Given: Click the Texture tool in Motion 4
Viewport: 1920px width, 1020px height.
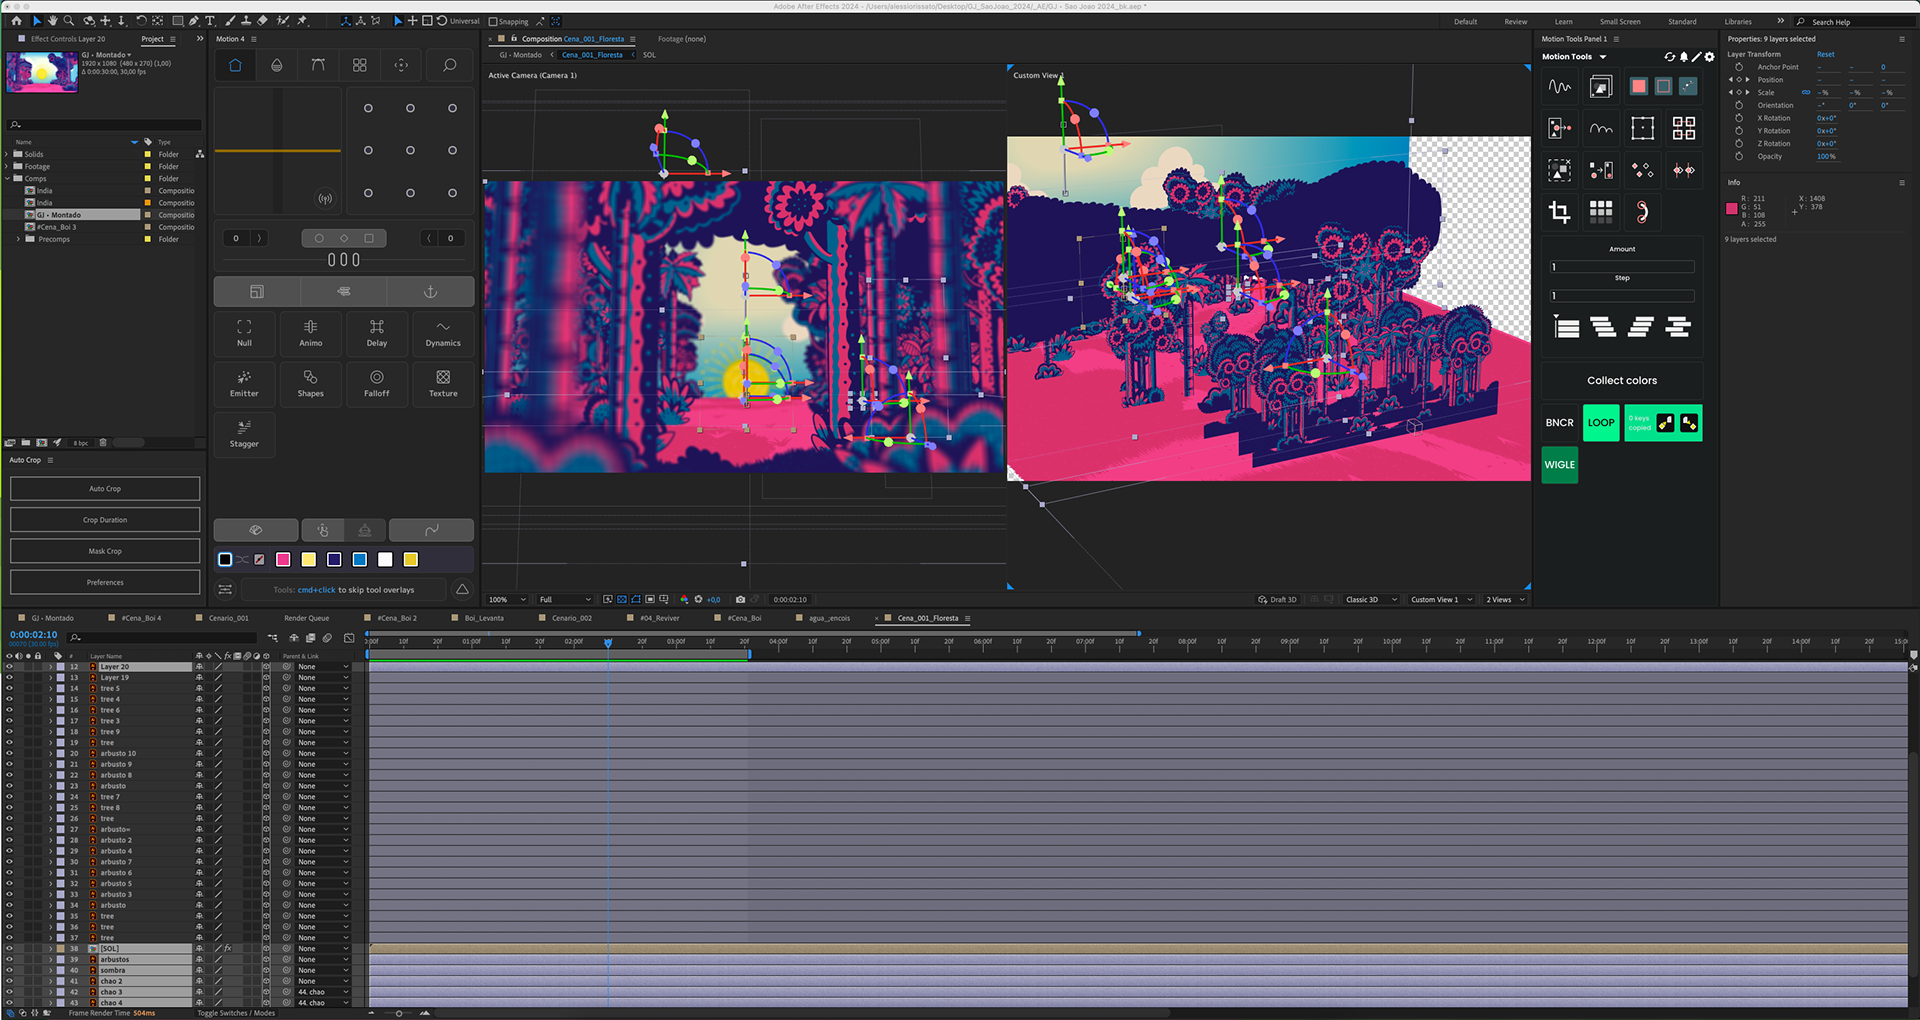Looking at the screenshot, I should (x=443, y=384).
